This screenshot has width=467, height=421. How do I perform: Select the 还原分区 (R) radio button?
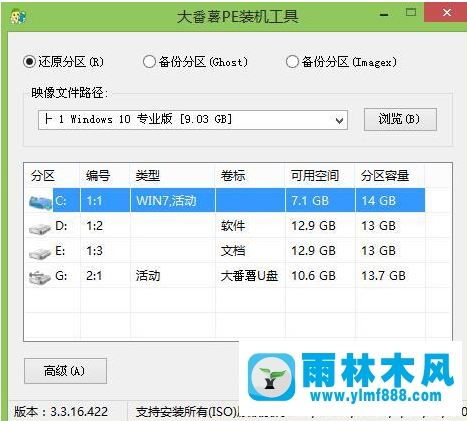coord(30,62)
